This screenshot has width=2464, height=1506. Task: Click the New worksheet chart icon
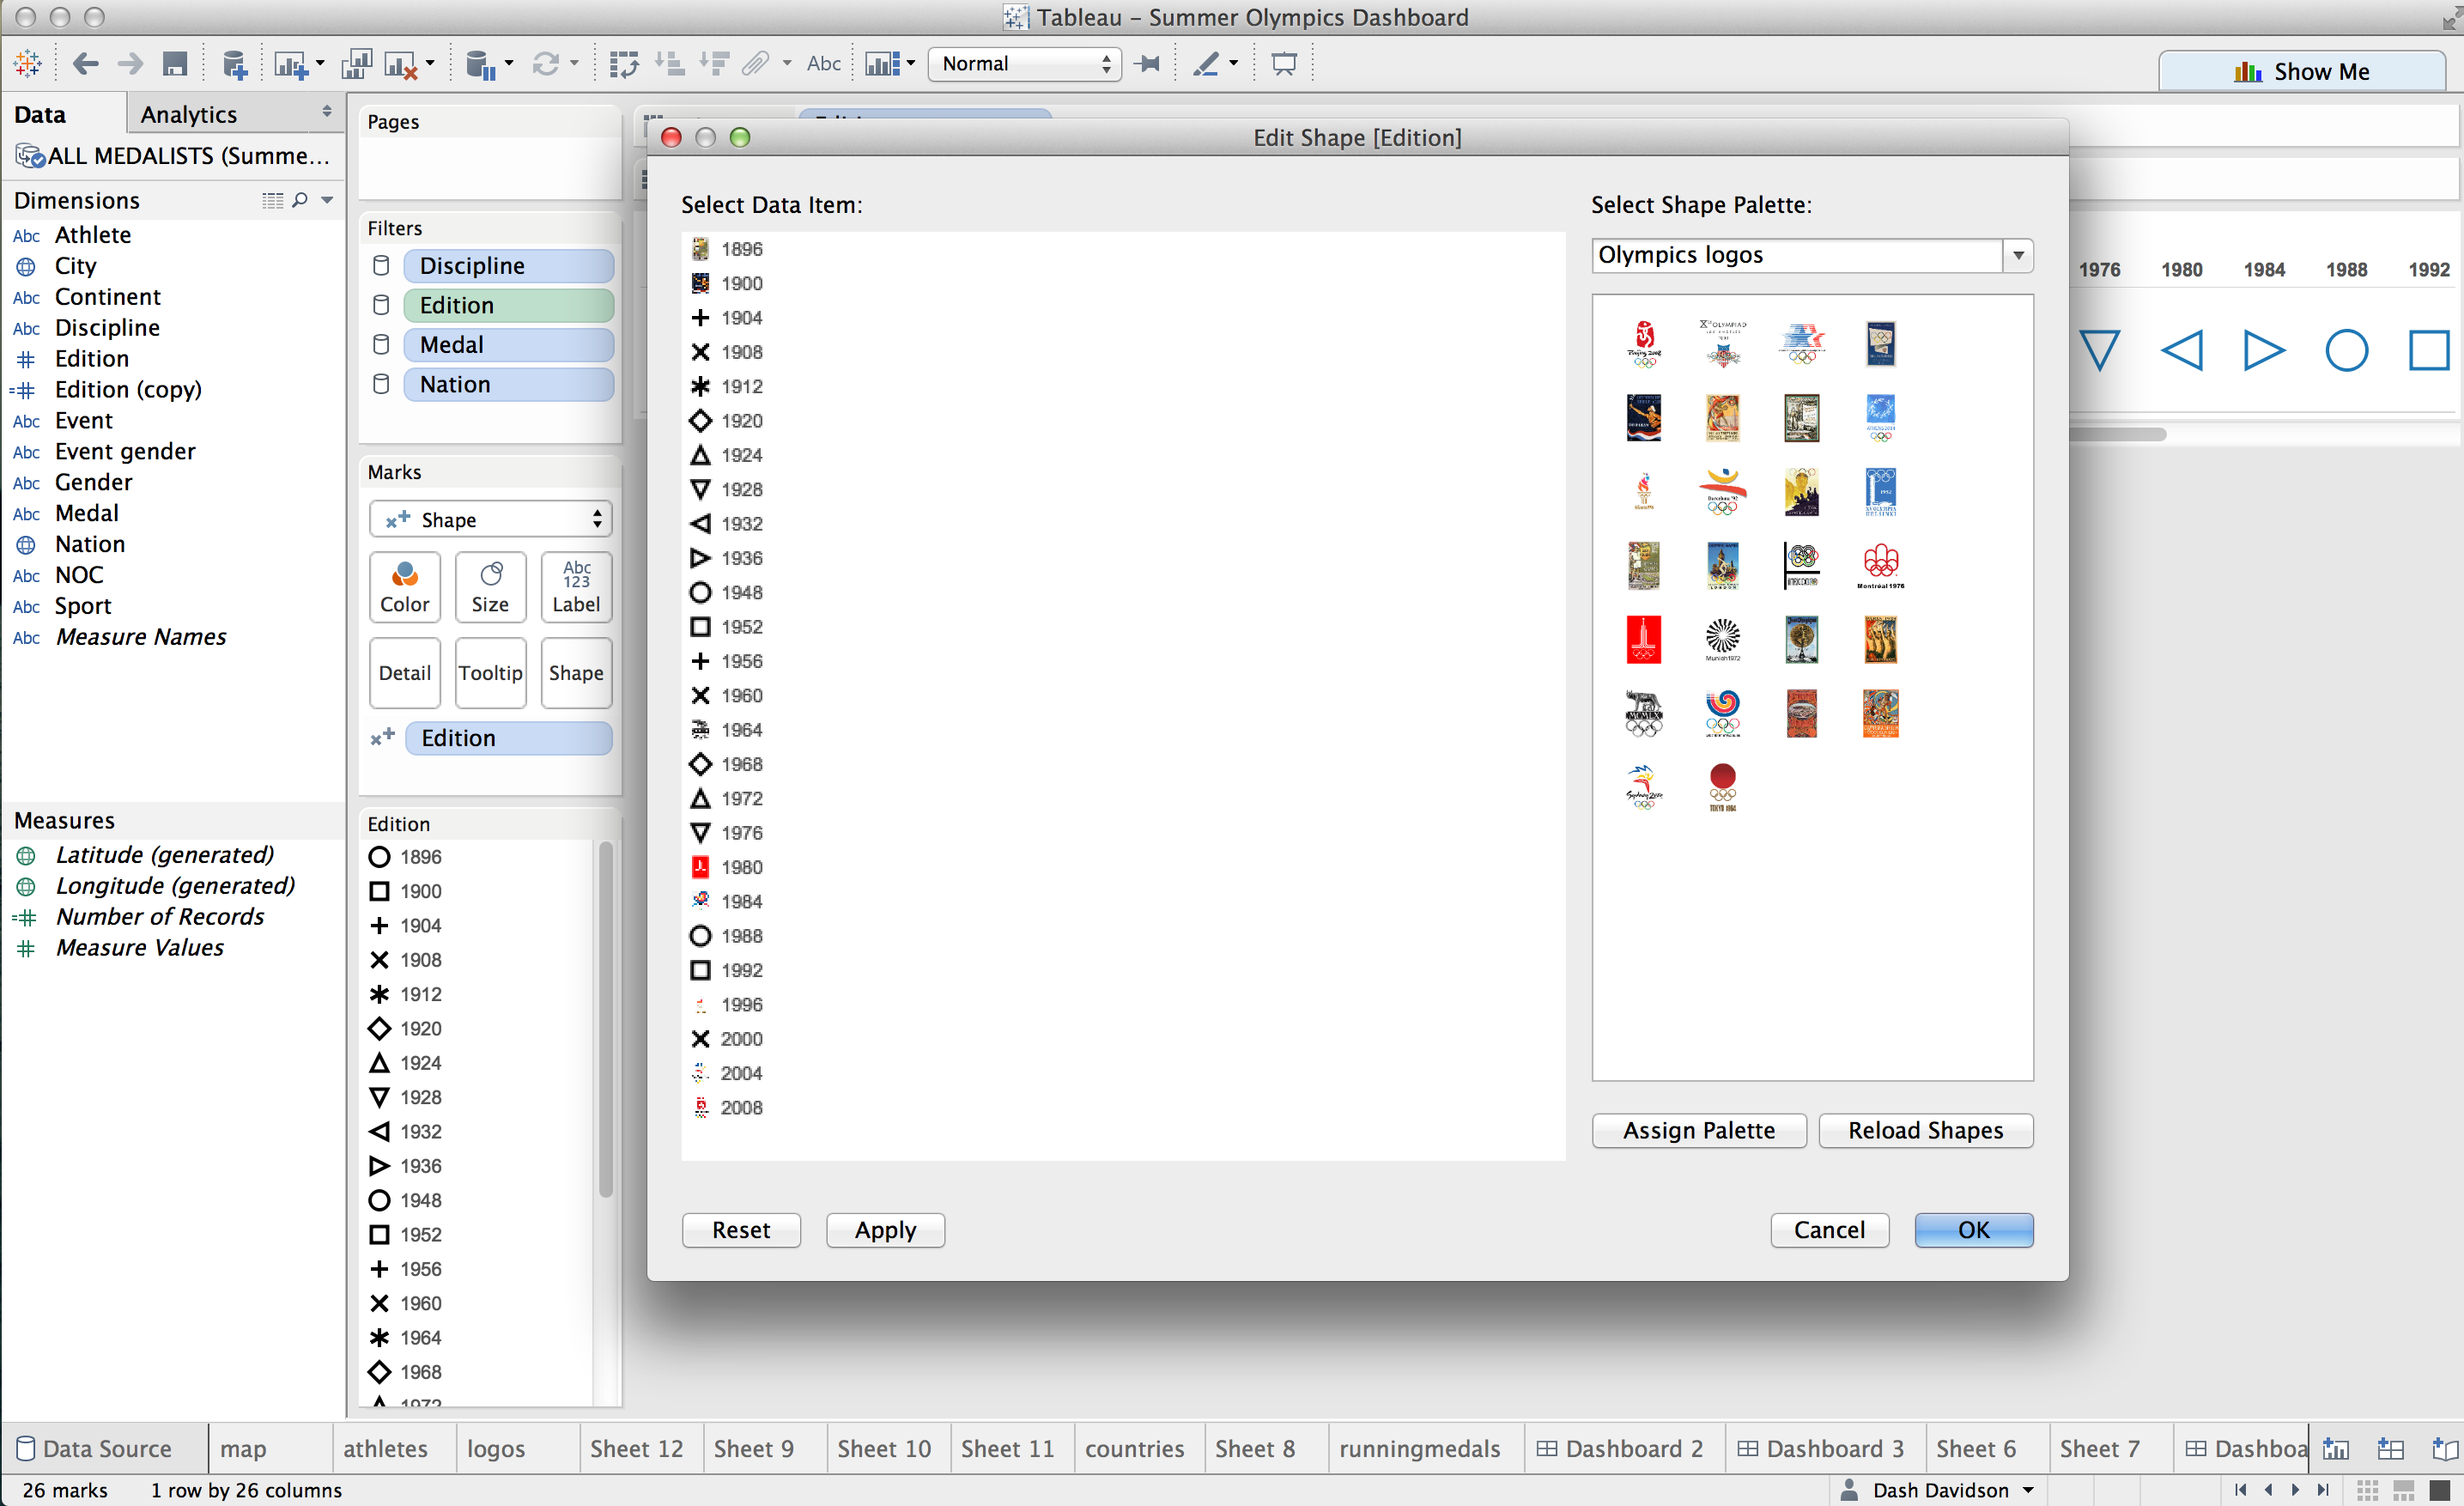(x=291, y=65)
